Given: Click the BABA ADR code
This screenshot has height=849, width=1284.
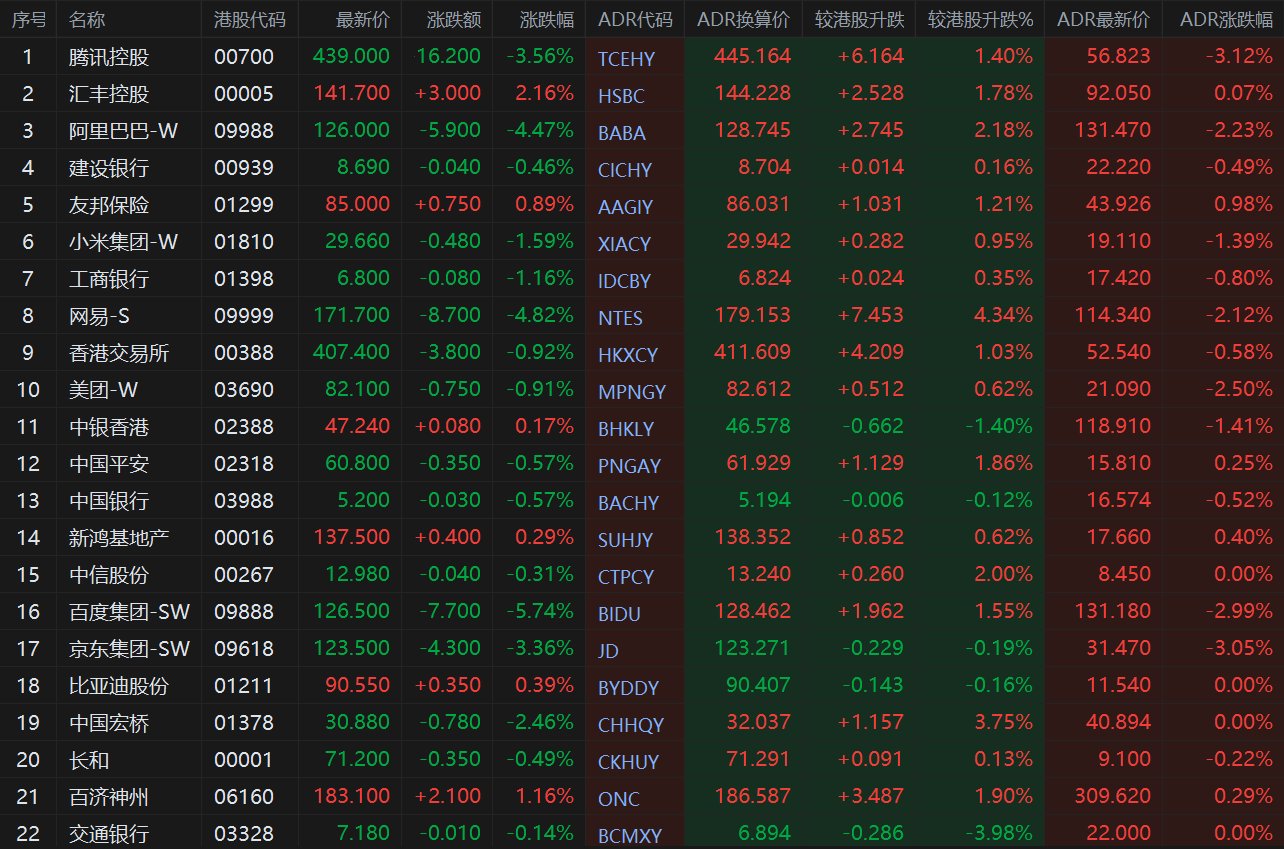Looking at the screenshot, I should pyautogui.click(x=622, y=134).
